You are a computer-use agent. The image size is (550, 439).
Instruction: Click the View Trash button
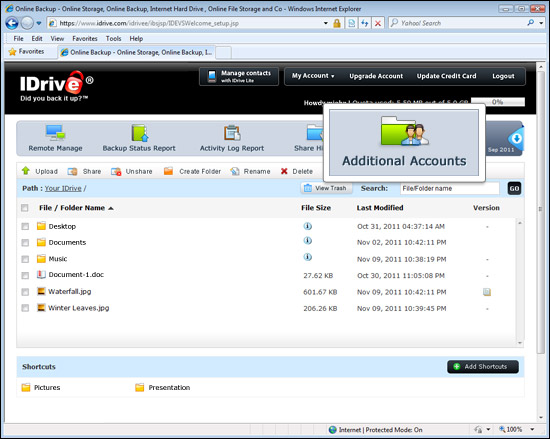click(x=326, y=188)
